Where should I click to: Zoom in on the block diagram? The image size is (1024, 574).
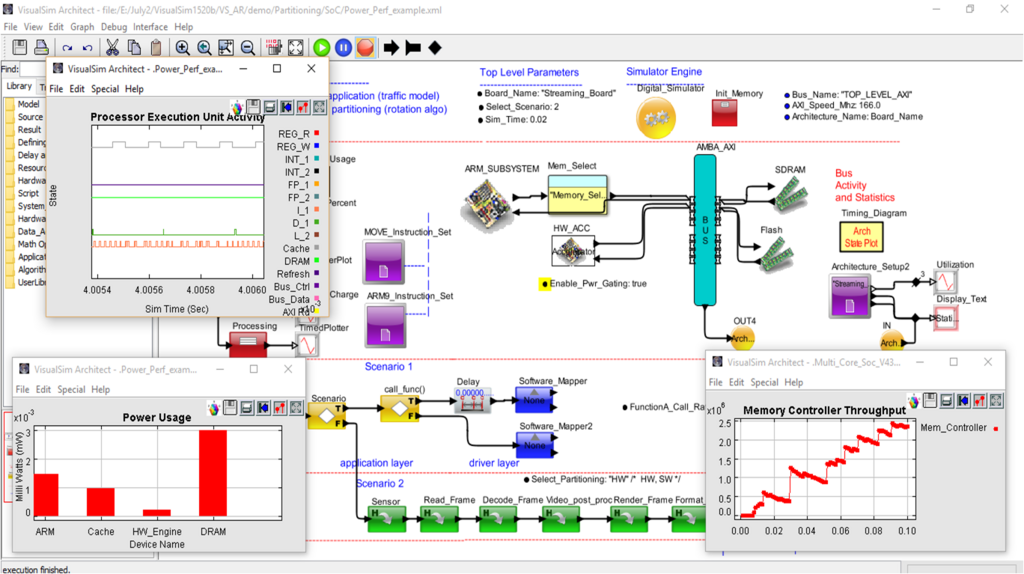tap(182, 47)
